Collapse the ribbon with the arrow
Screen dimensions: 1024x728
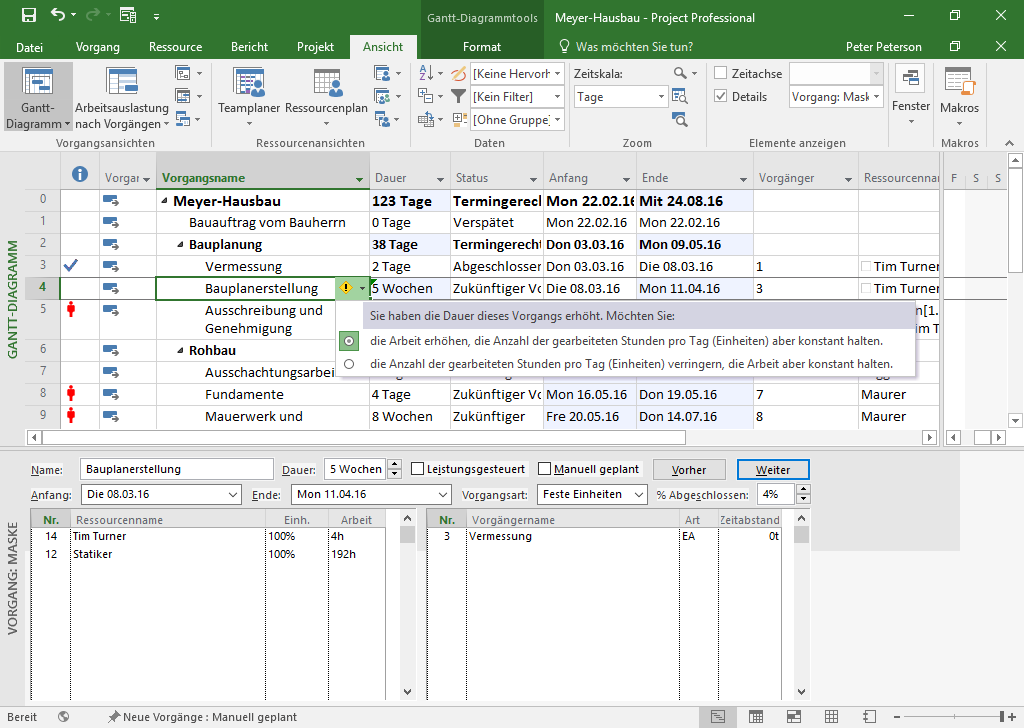click(x=1010, y=143)
